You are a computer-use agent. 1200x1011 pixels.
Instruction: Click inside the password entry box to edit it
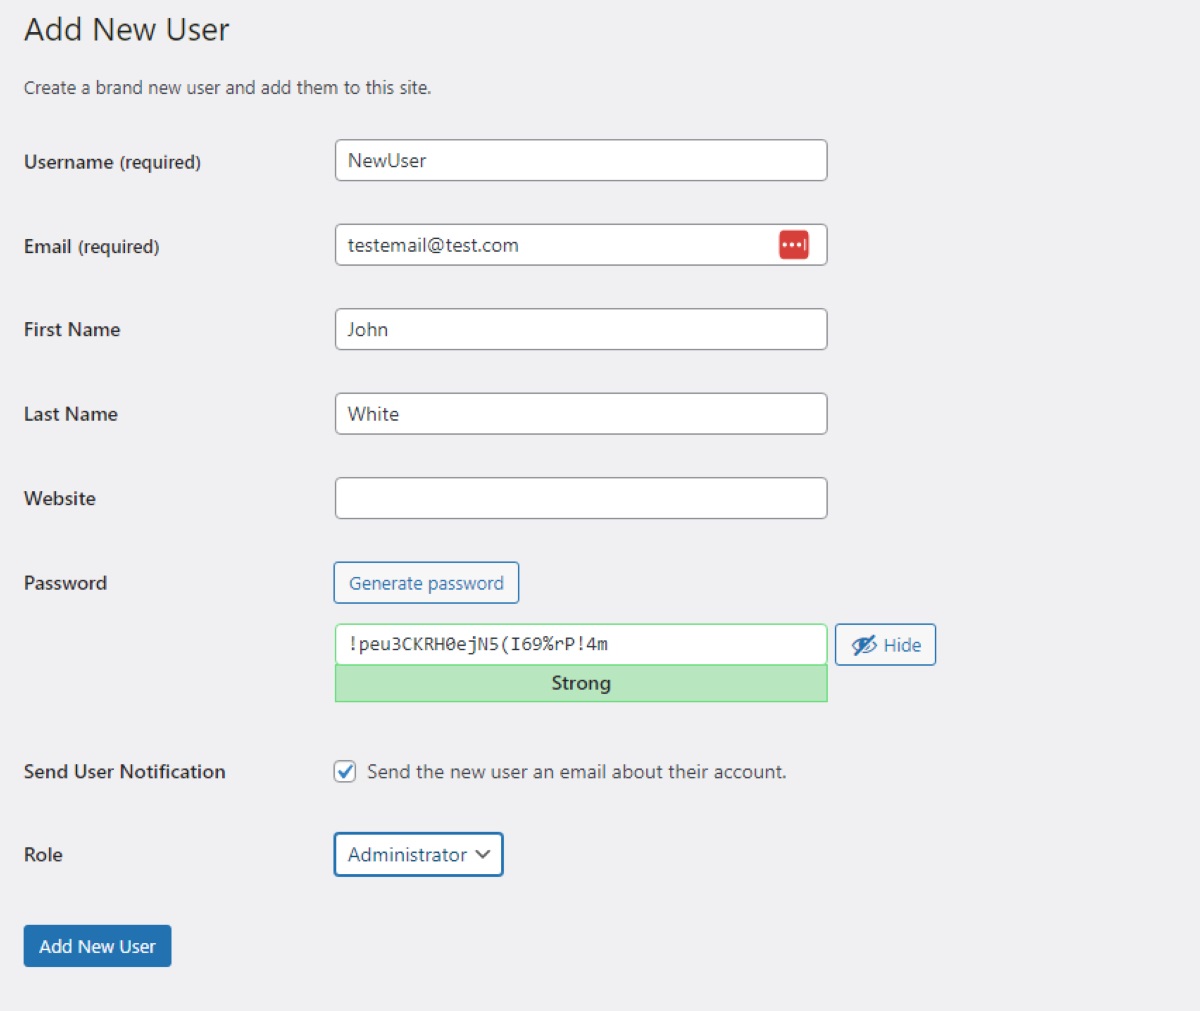[x=580, y=644]
